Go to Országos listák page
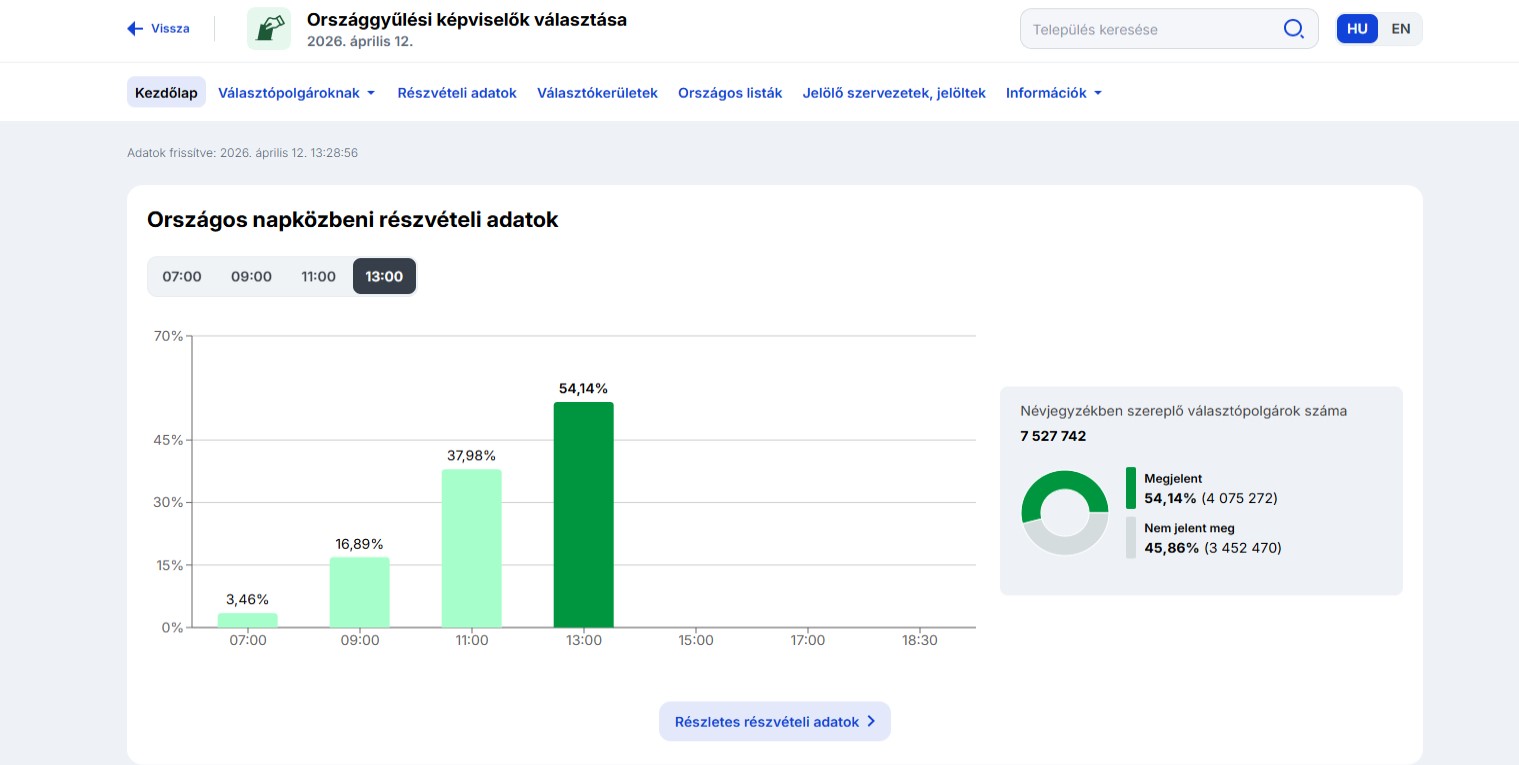Viewport: 1519px width, 765px height. (x=730, y=93)
